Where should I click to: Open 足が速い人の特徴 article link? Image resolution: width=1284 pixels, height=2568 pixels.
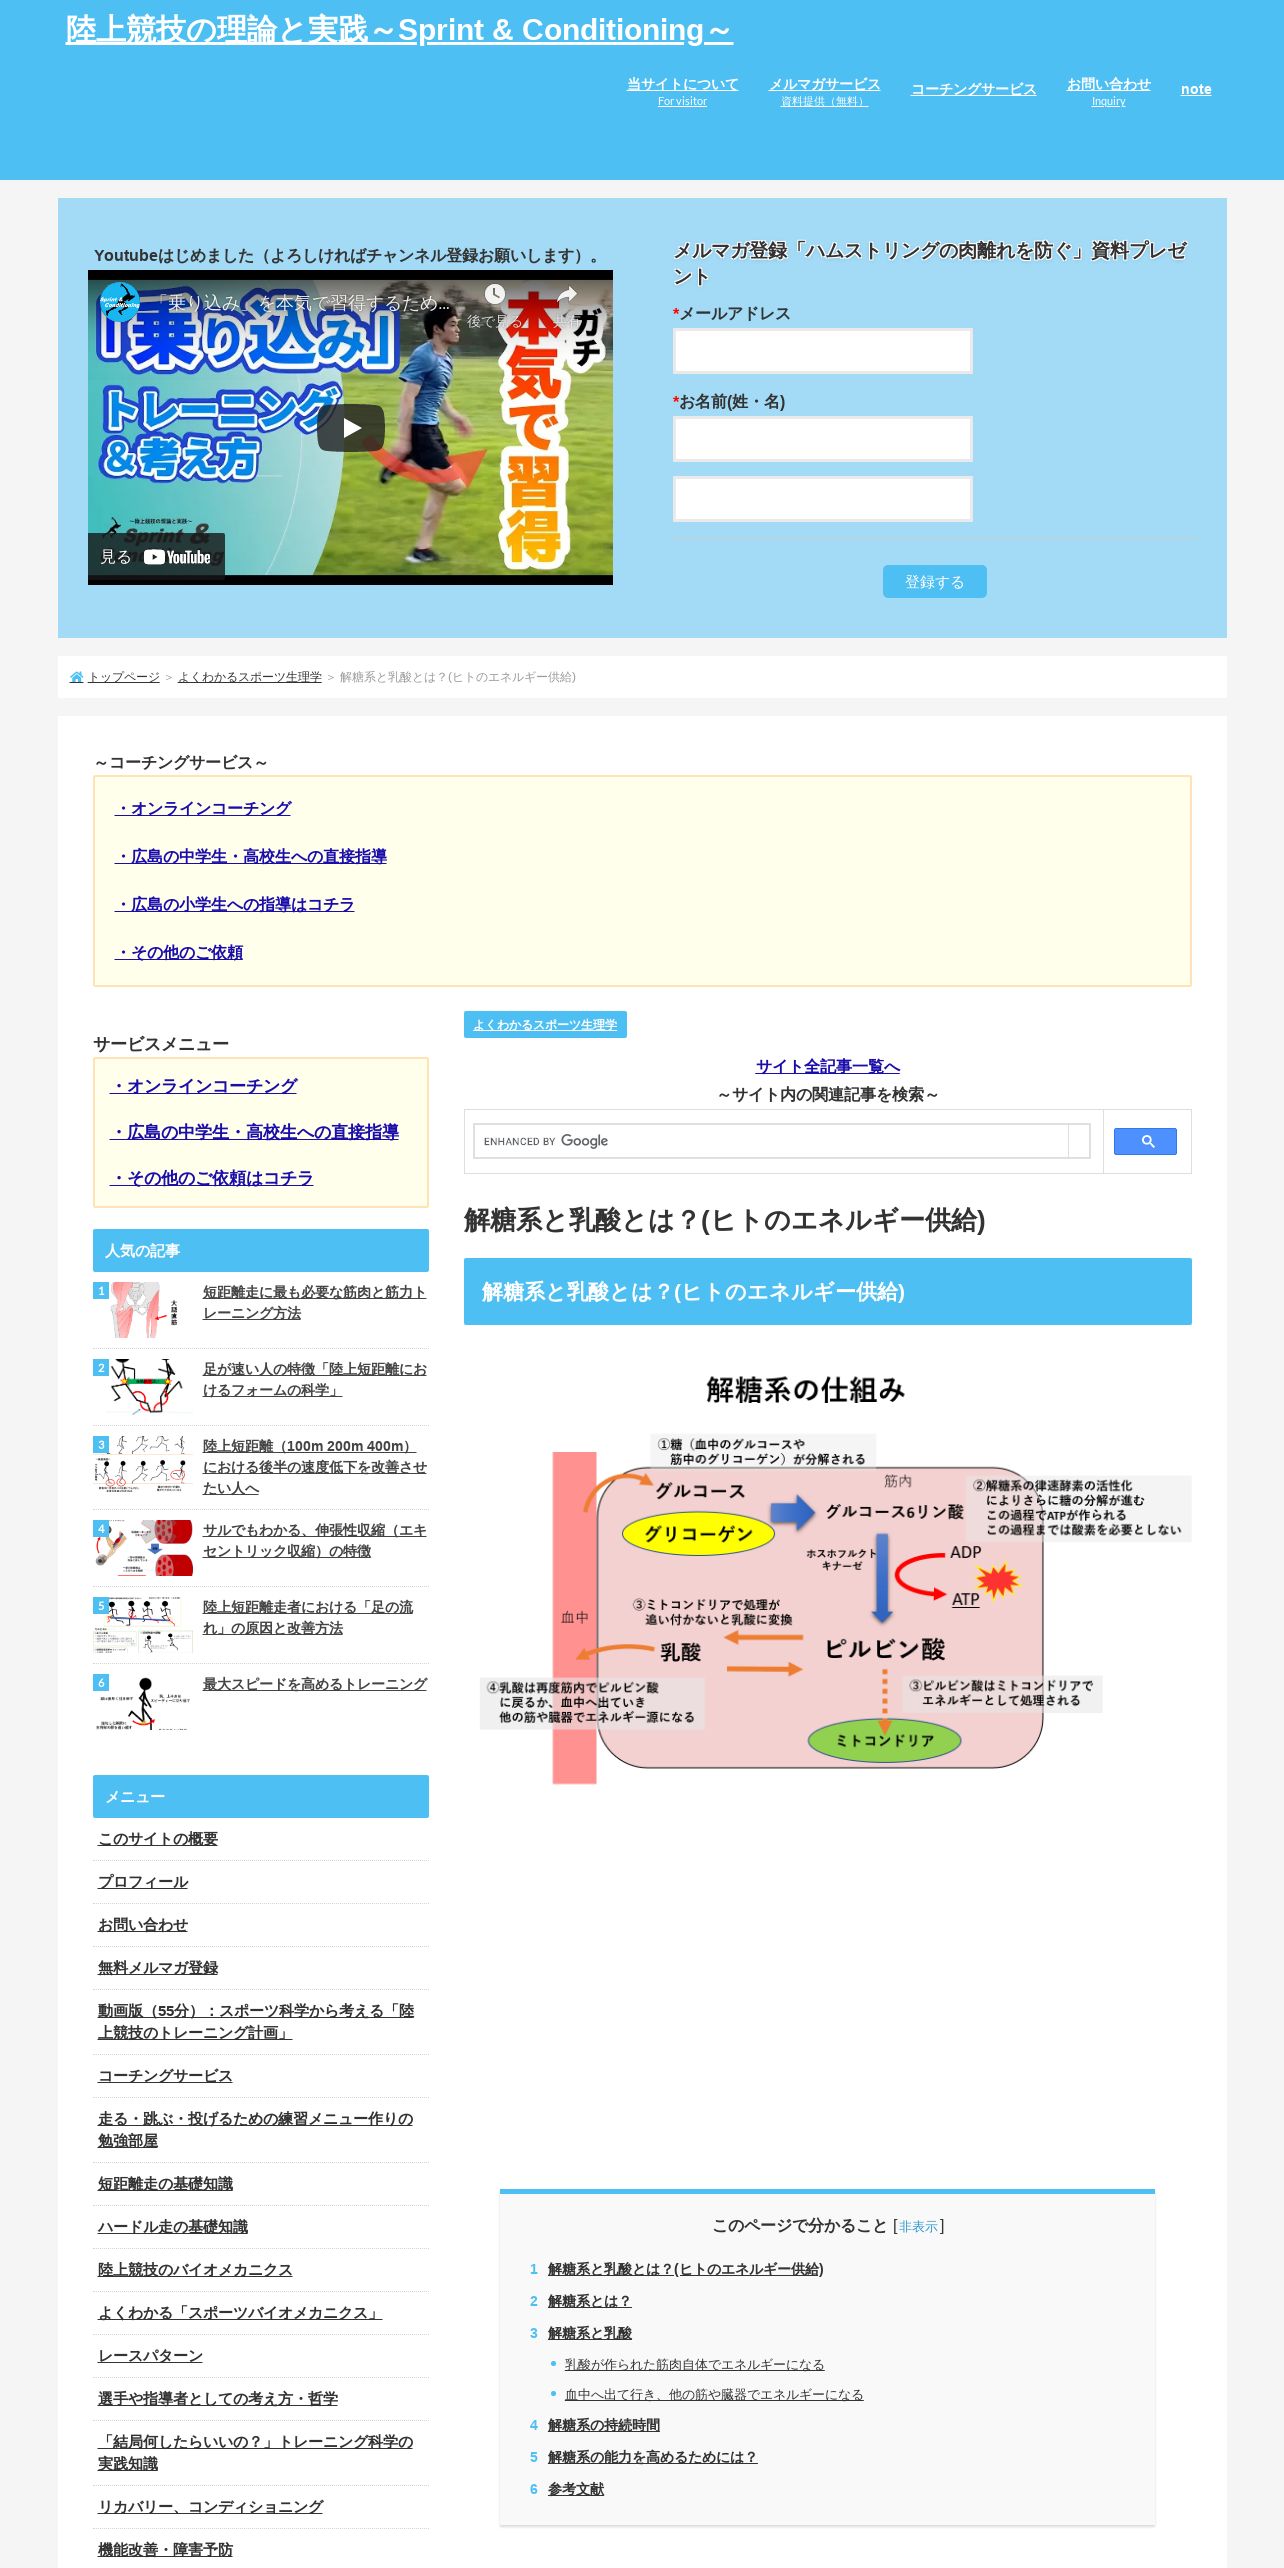tap(314, 1379)
